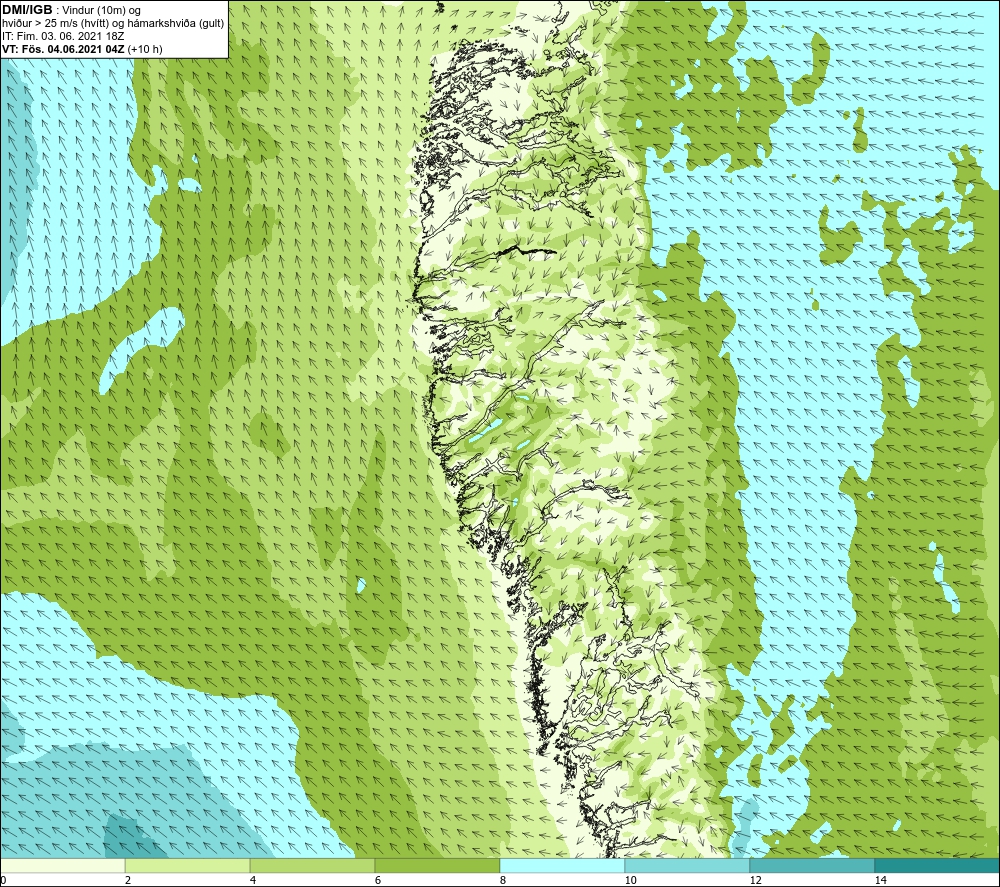Click the 0-2 m/s pale yellow legend swatch
Screen dimensions: 1000x887
click(62, 865)
